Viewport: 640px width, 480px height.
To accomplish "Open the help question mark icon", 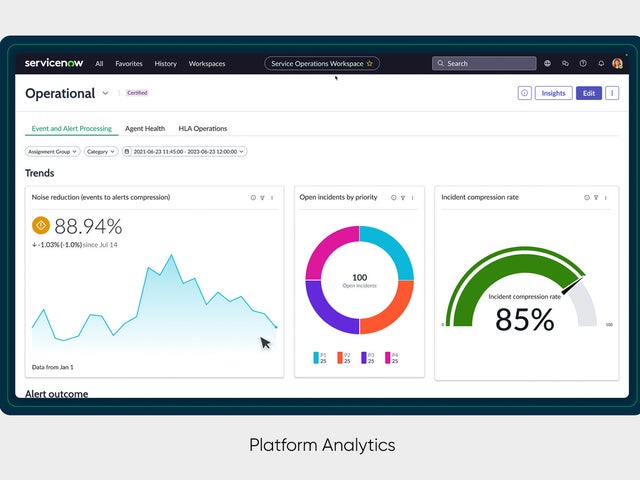I will click(x=583, y=63).
